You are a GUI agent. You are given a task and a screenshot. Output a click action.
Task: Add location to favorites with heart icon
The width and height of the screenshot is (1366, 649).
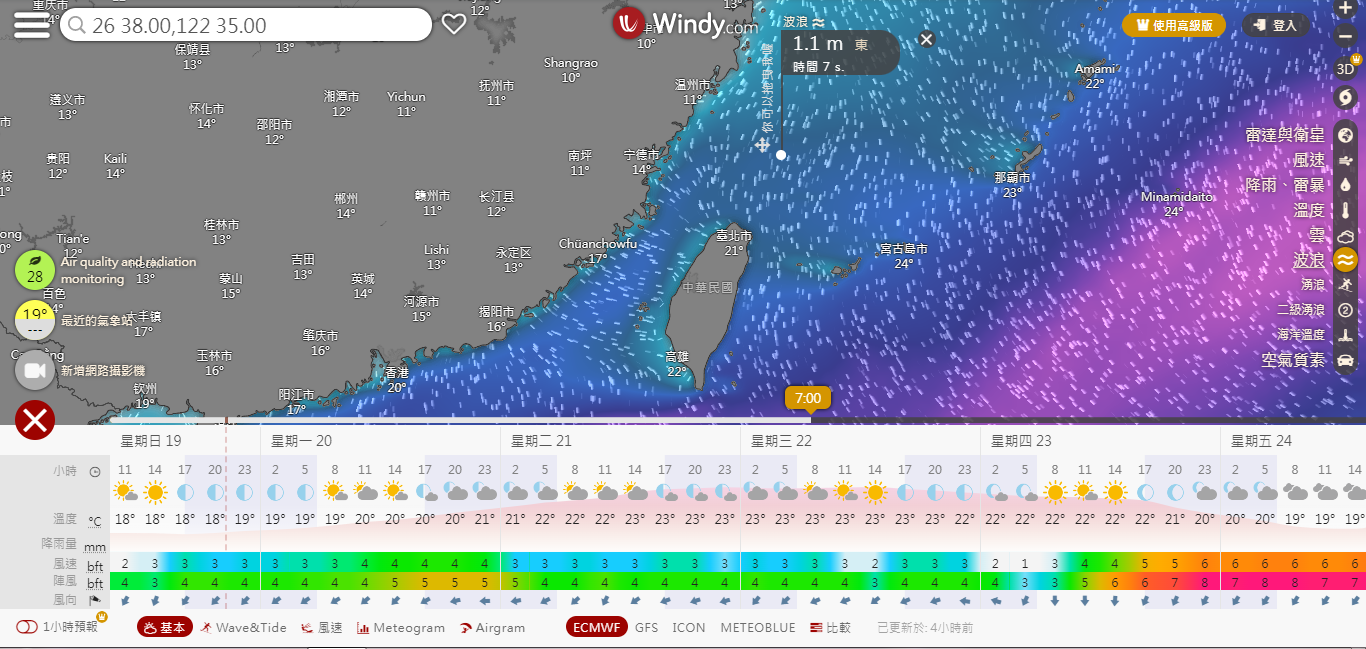point(454,25)
